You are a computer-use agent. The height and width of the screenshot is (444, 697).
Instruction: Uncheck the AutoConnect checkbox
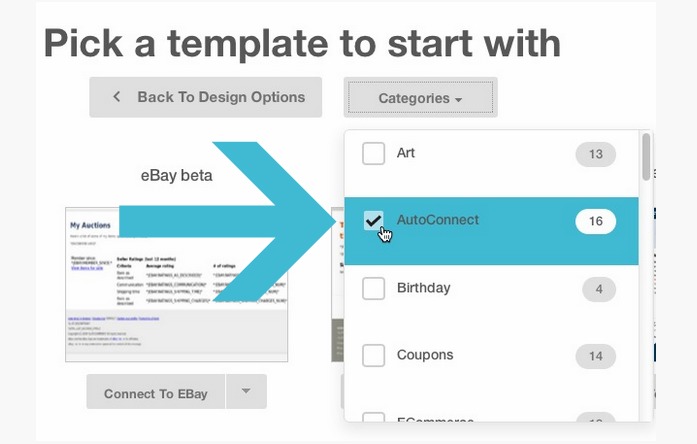[x=373, y=220]
